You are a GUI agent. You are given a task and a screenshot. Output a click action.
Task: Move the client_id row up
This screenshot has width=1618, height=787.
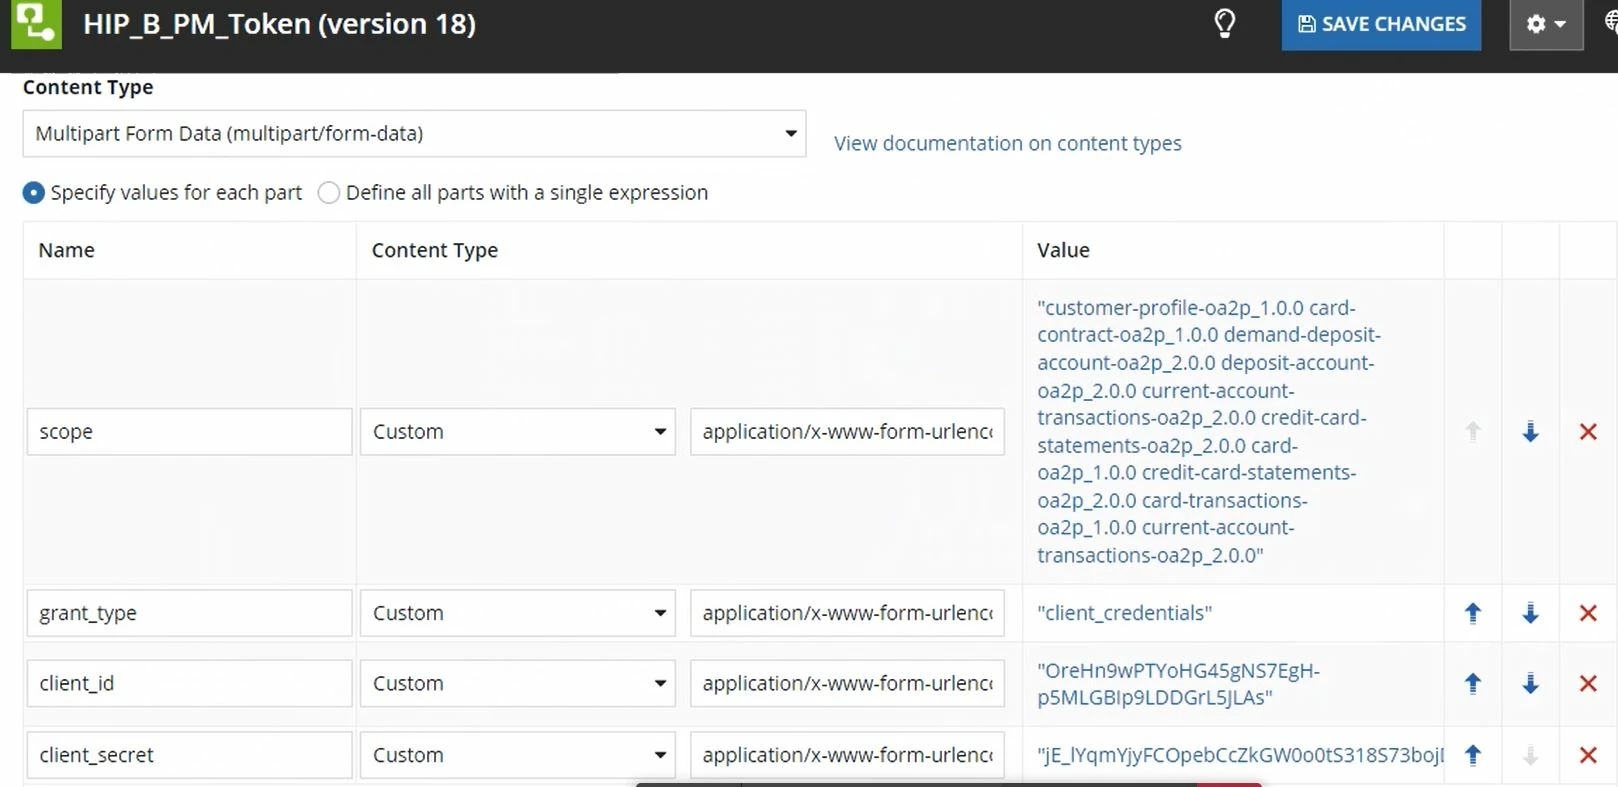tap(1473, 683)
